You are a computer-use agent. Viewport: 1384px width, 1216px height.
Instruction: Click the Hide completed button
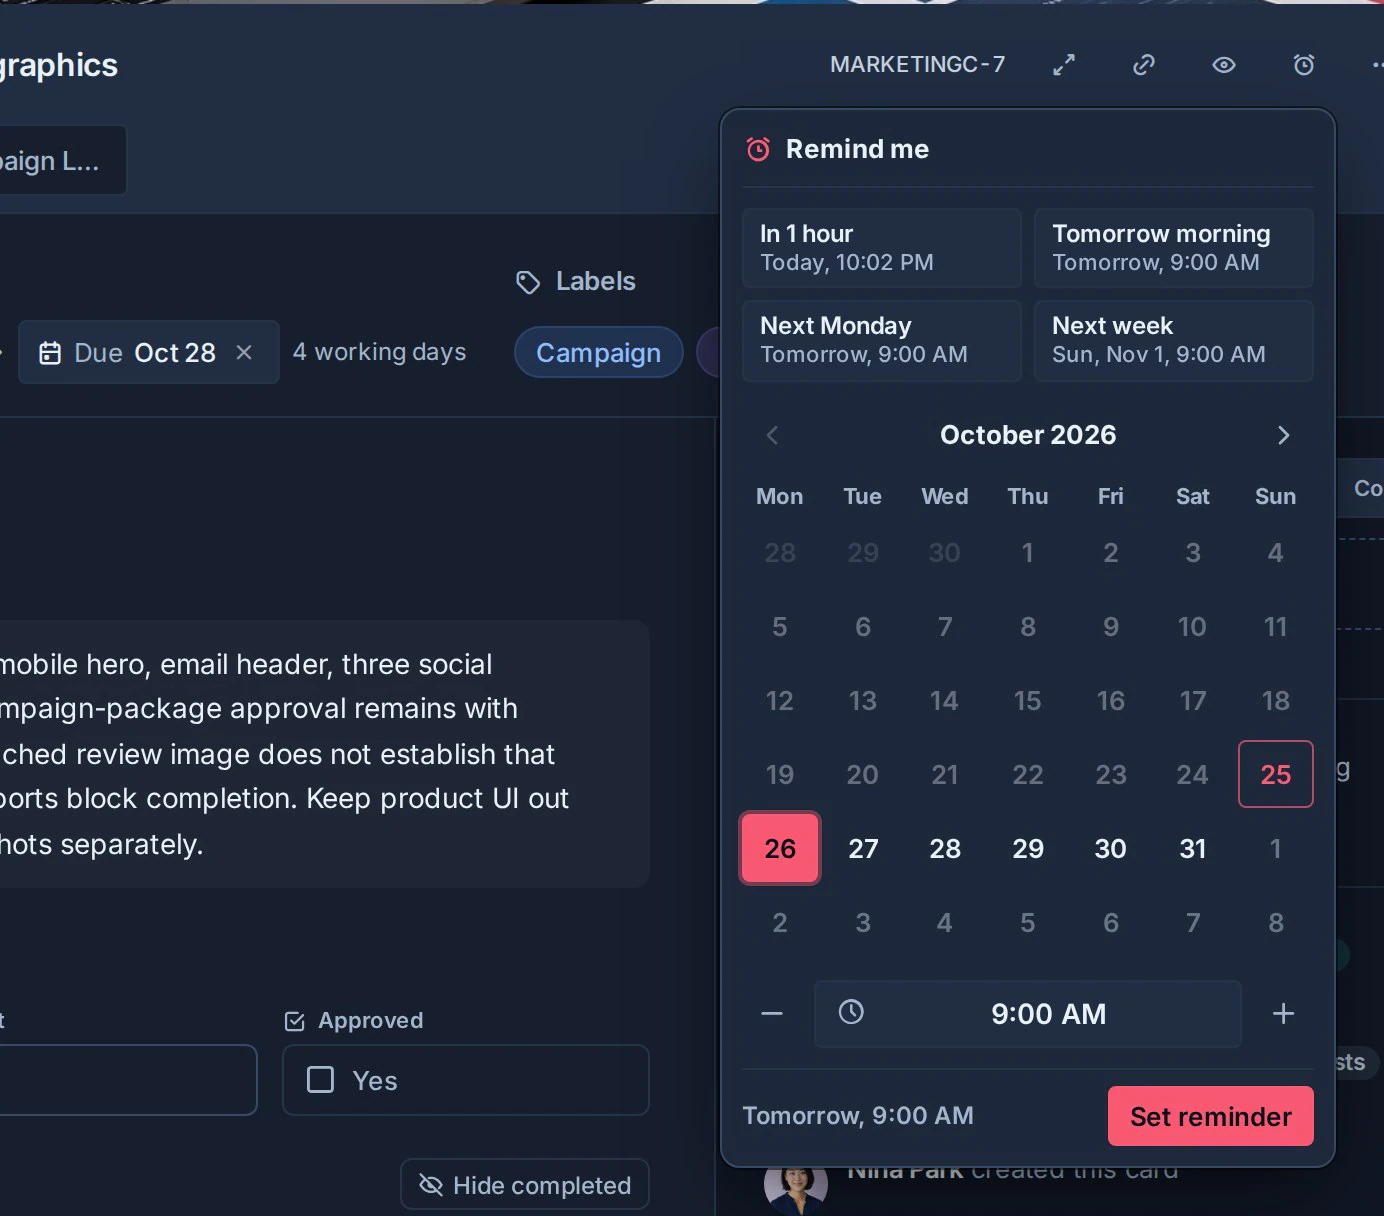tap(525, 1185)
